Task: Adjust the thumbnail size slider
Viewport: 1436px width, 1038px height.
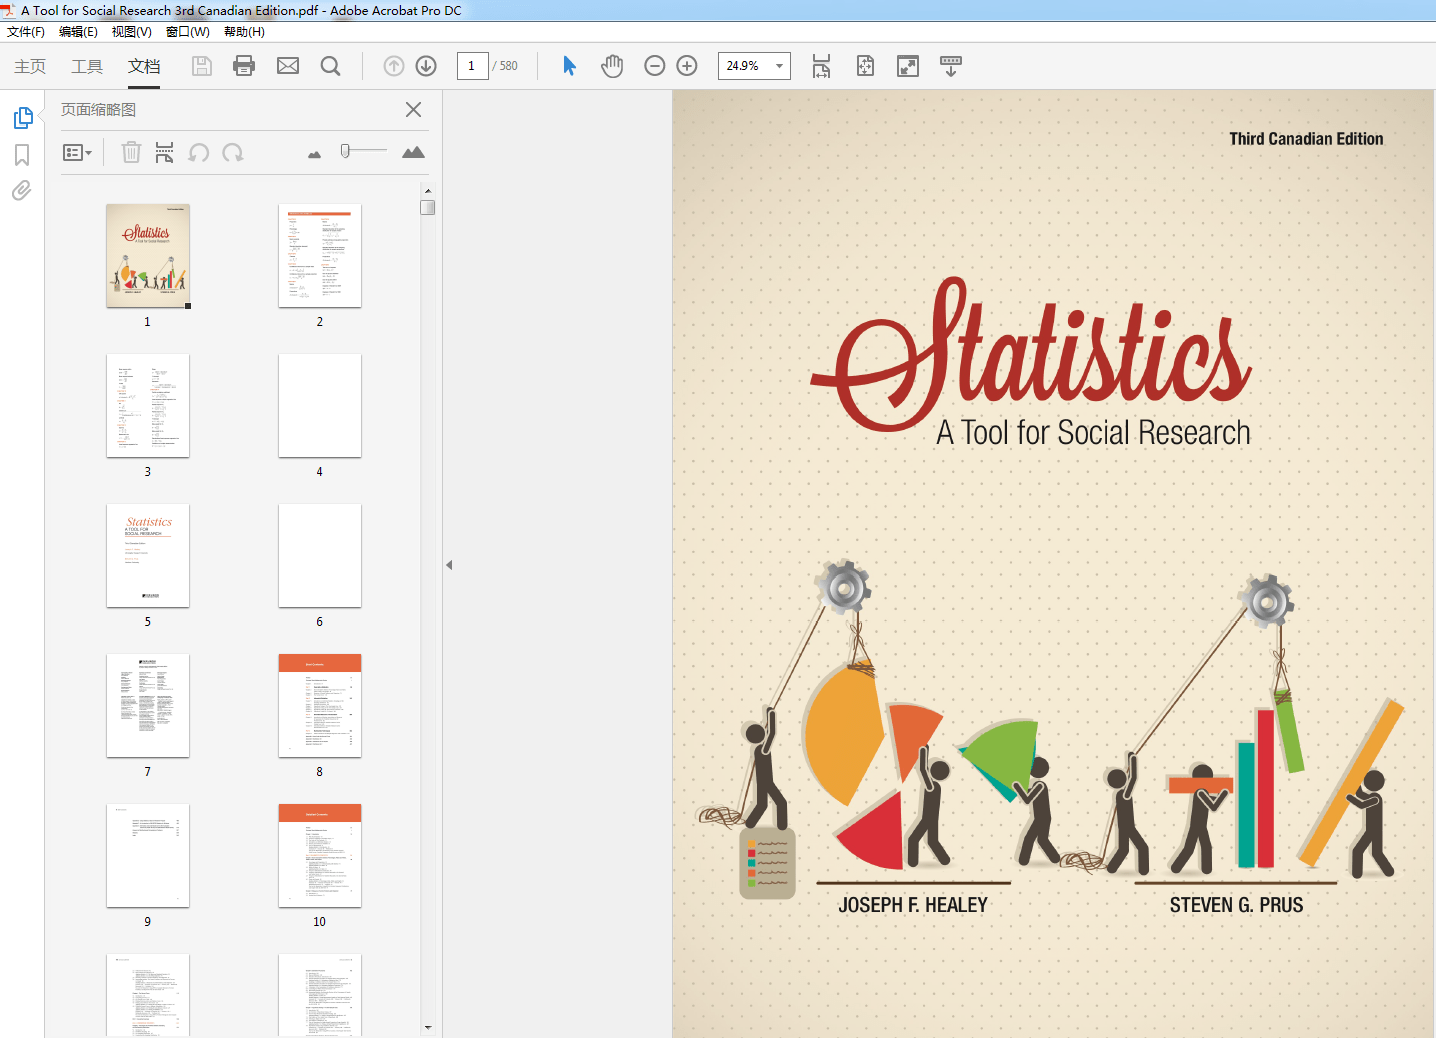Action: coord(363,150)
